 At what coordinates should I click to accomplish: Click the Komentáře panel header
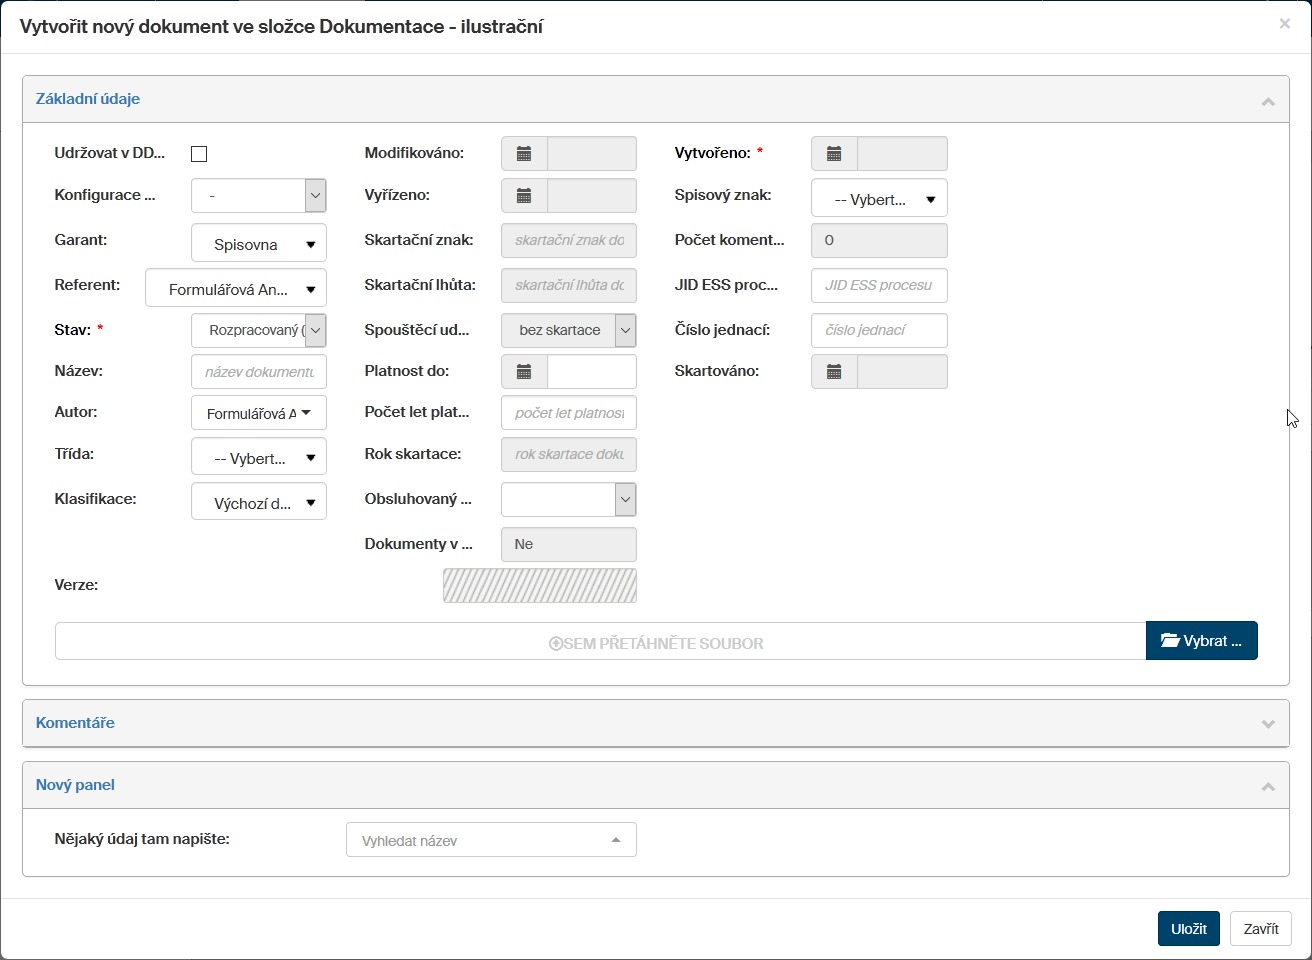pos(76,723)
